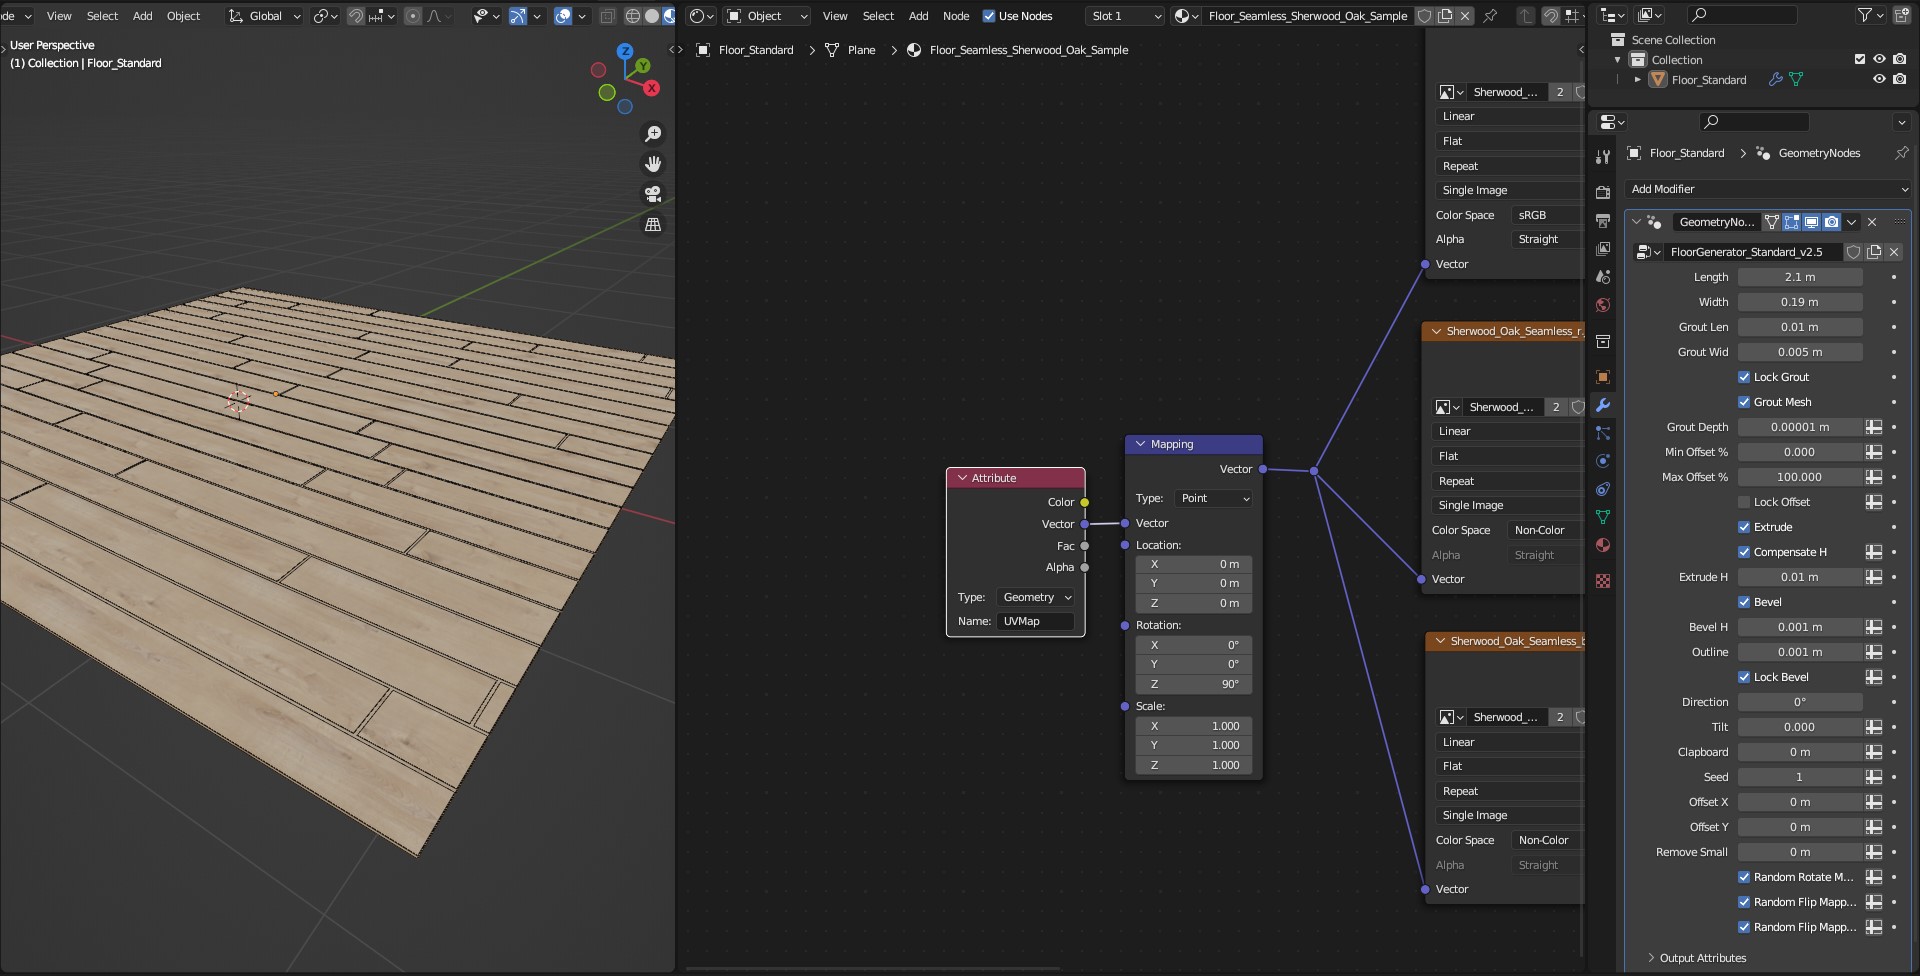
Task: Click the viewport zoom magnifier icon
Action: pyautogui.click(x=653, y=134)
